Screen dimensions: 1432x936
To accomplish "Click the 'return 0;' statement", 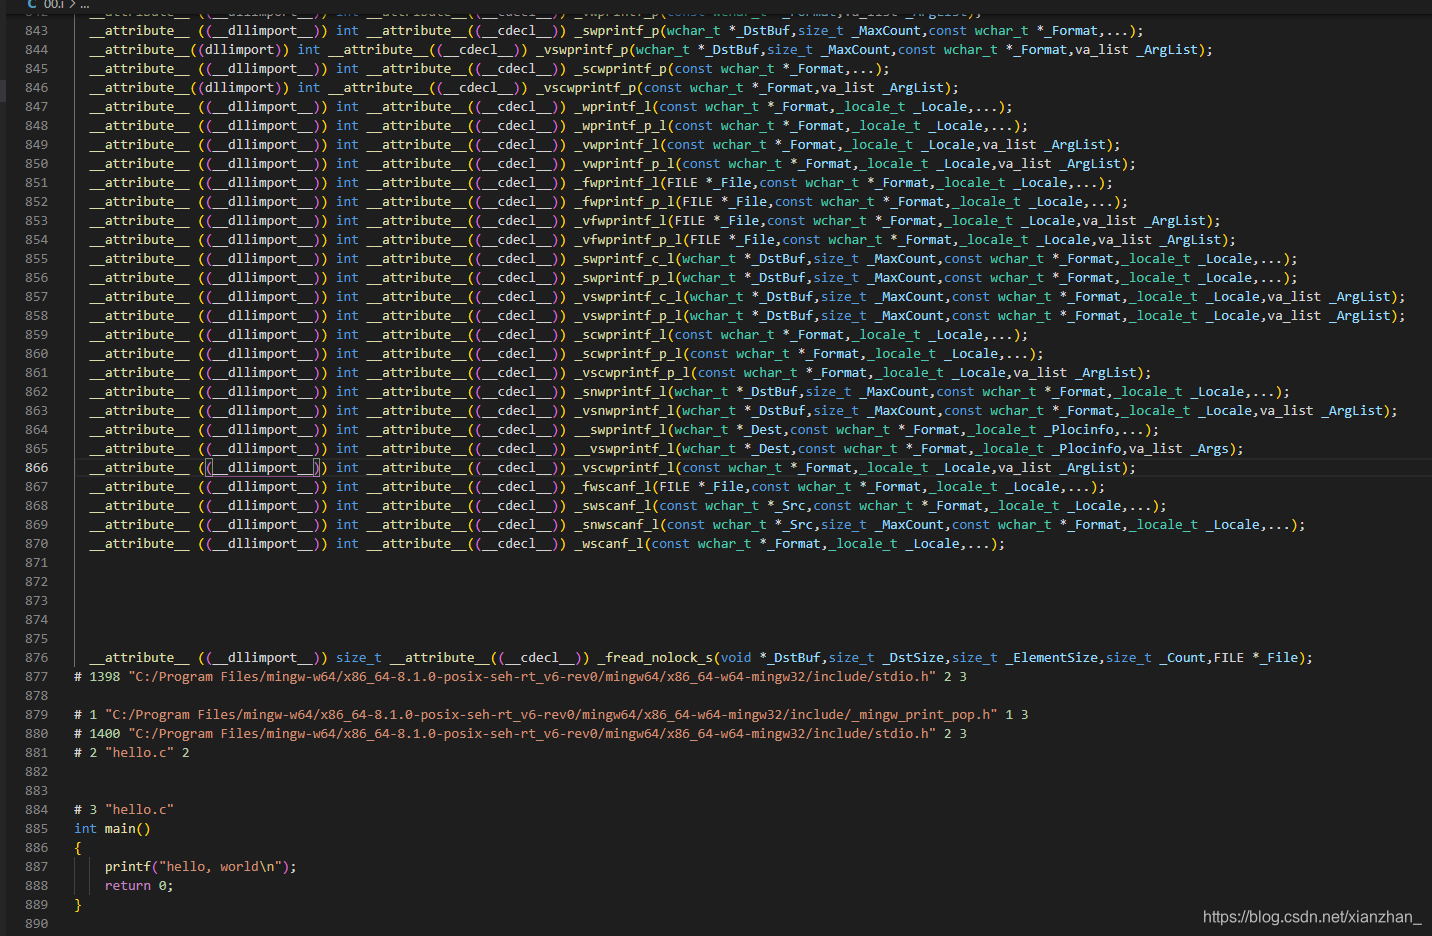I will pyautogui.click(x=139, y=886).
